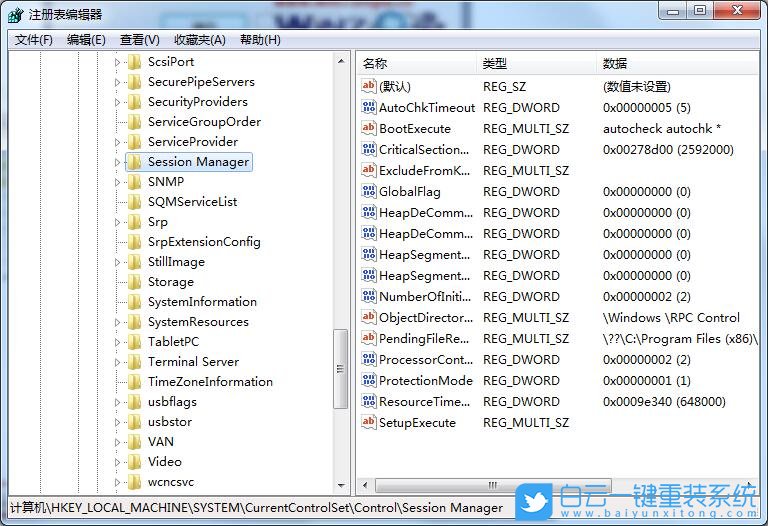
Task: Expand the SNMP tree node
Action: [117, 182]
